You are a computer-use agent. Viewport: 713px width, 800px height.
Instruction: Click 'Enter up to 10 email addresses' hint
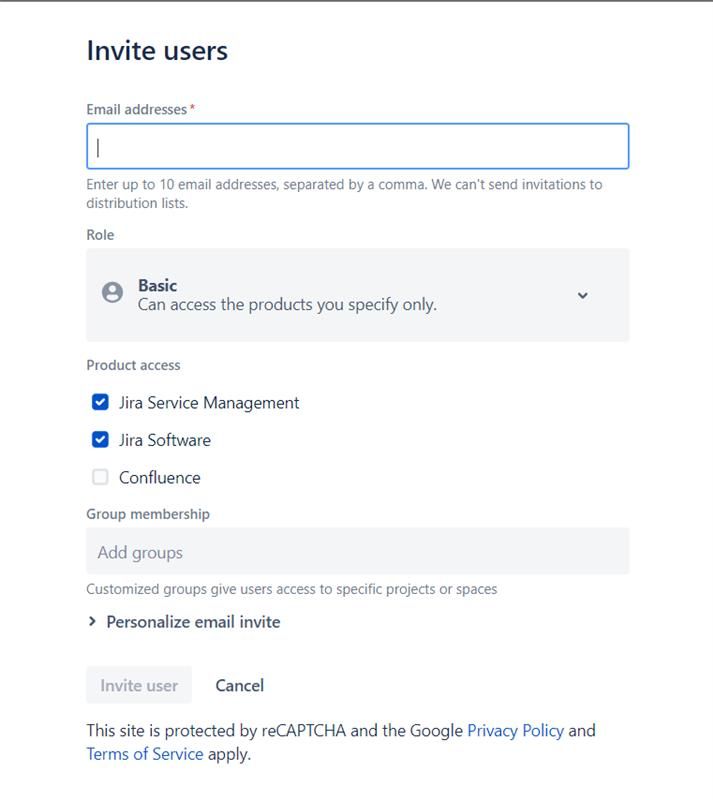pyautogui.click(x=344, y=193)
